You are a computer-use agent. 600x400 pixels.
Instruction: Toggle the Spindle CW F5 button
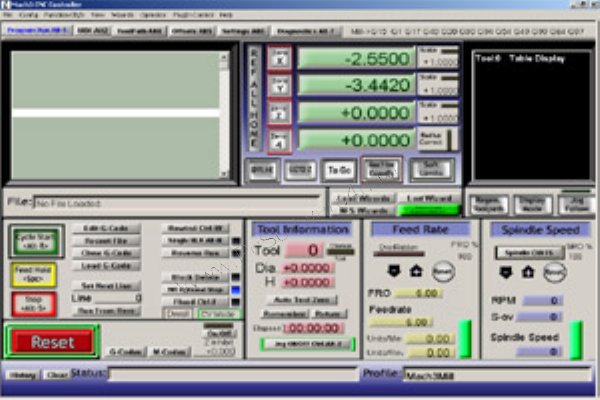point(530,253)
